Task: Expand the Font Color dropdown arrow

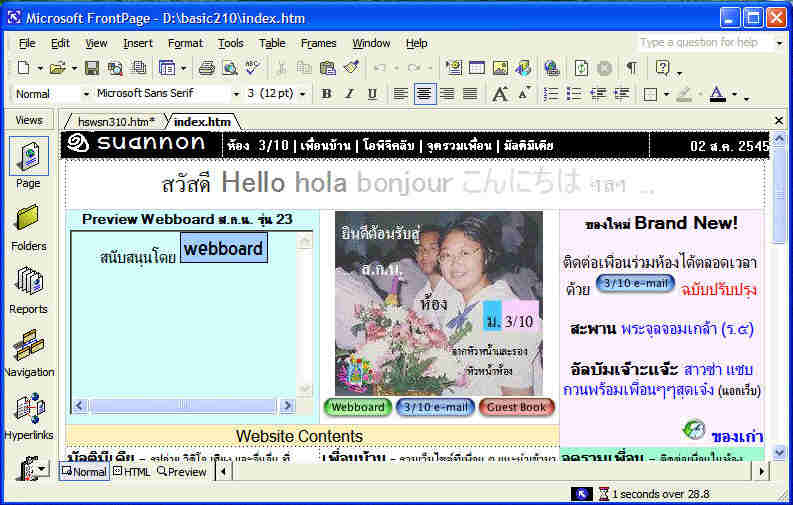Action: [734, 94]
